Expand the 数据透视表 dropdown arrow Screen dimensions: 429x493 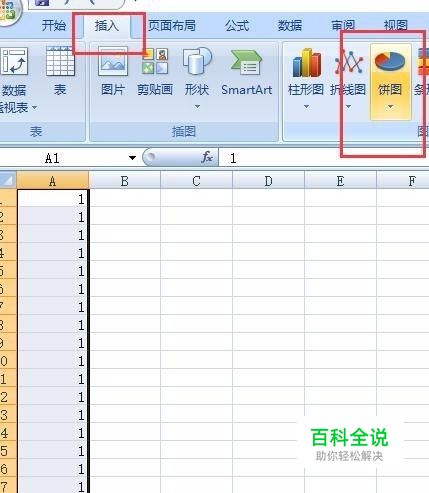click(34, 108)
